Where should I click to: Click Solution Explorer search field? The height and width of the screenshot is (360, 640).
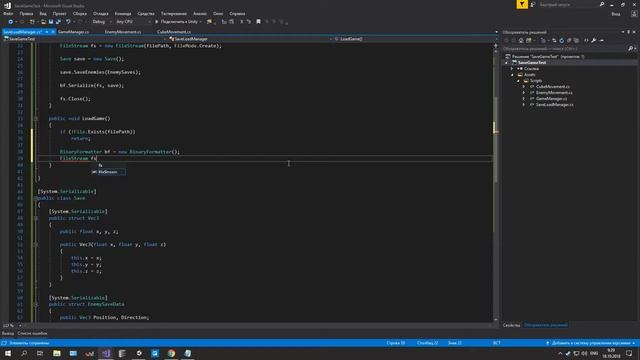(565, 49)
